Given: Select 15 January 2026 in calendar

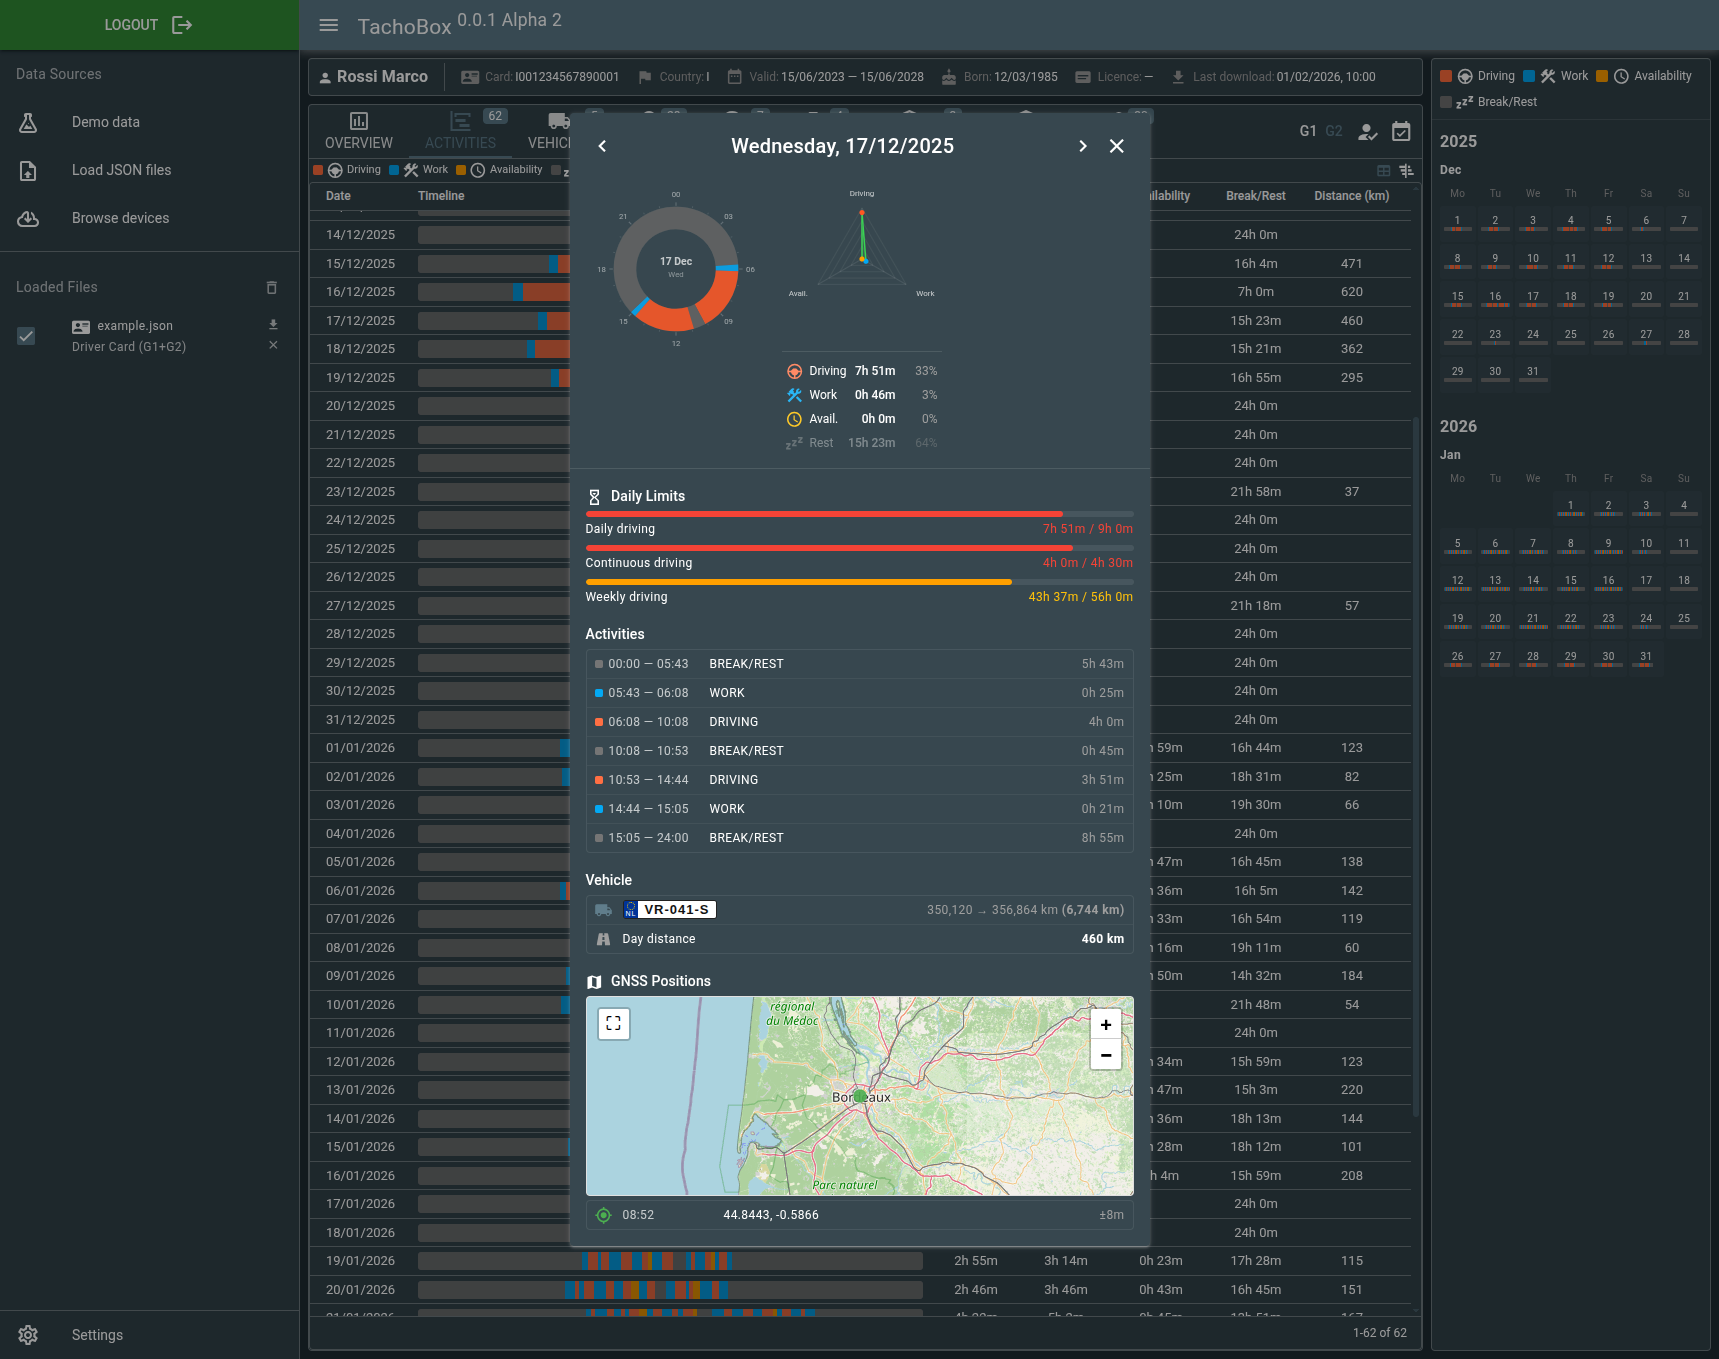Looking at the screenshot, I should click(1570, 581).
